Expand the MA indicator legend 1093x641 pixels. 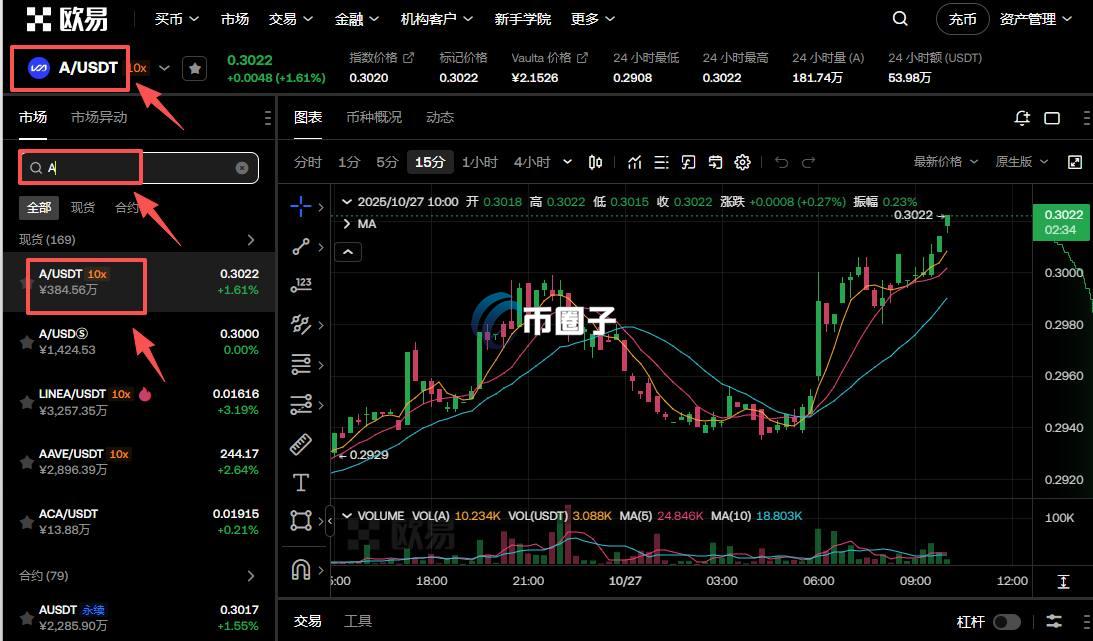click(x=347, y=224)
